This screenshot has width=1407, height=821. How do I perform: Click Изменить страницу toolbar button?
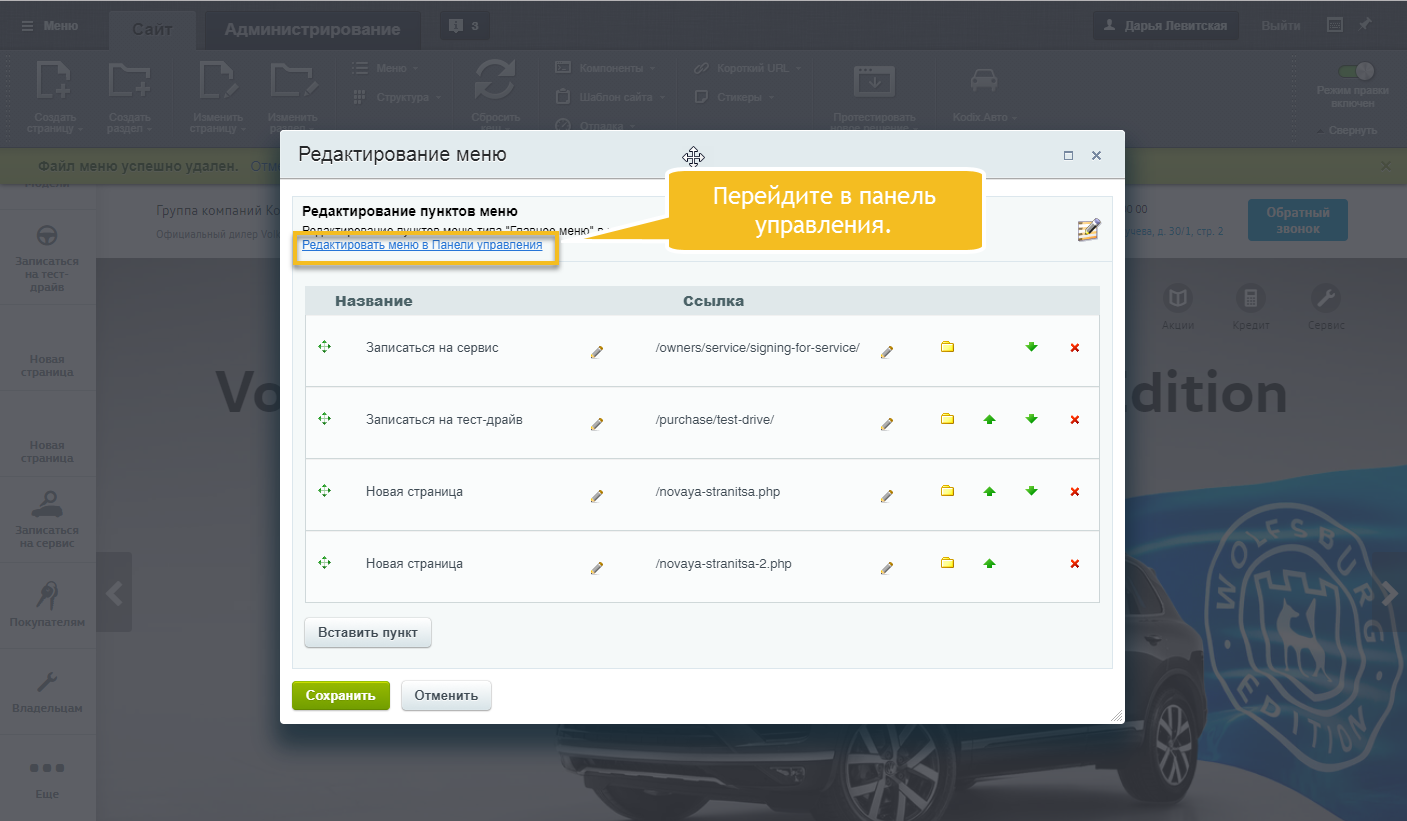pyautogui.click(x=217, y=96)
